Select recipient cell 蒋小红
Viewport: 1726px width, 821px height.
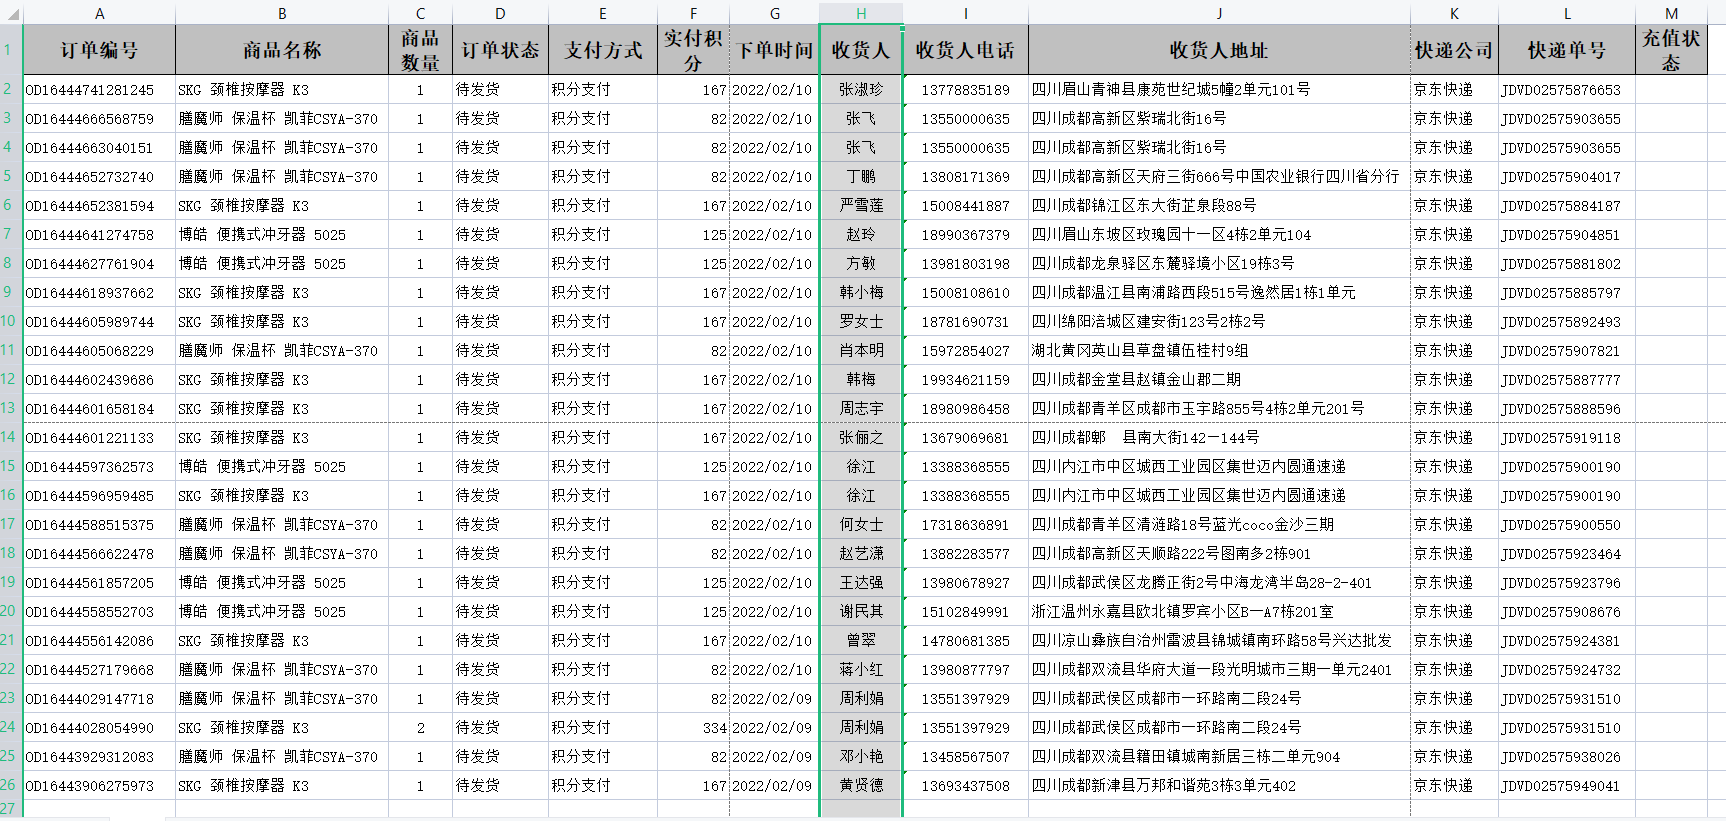(x=861, y=670)
